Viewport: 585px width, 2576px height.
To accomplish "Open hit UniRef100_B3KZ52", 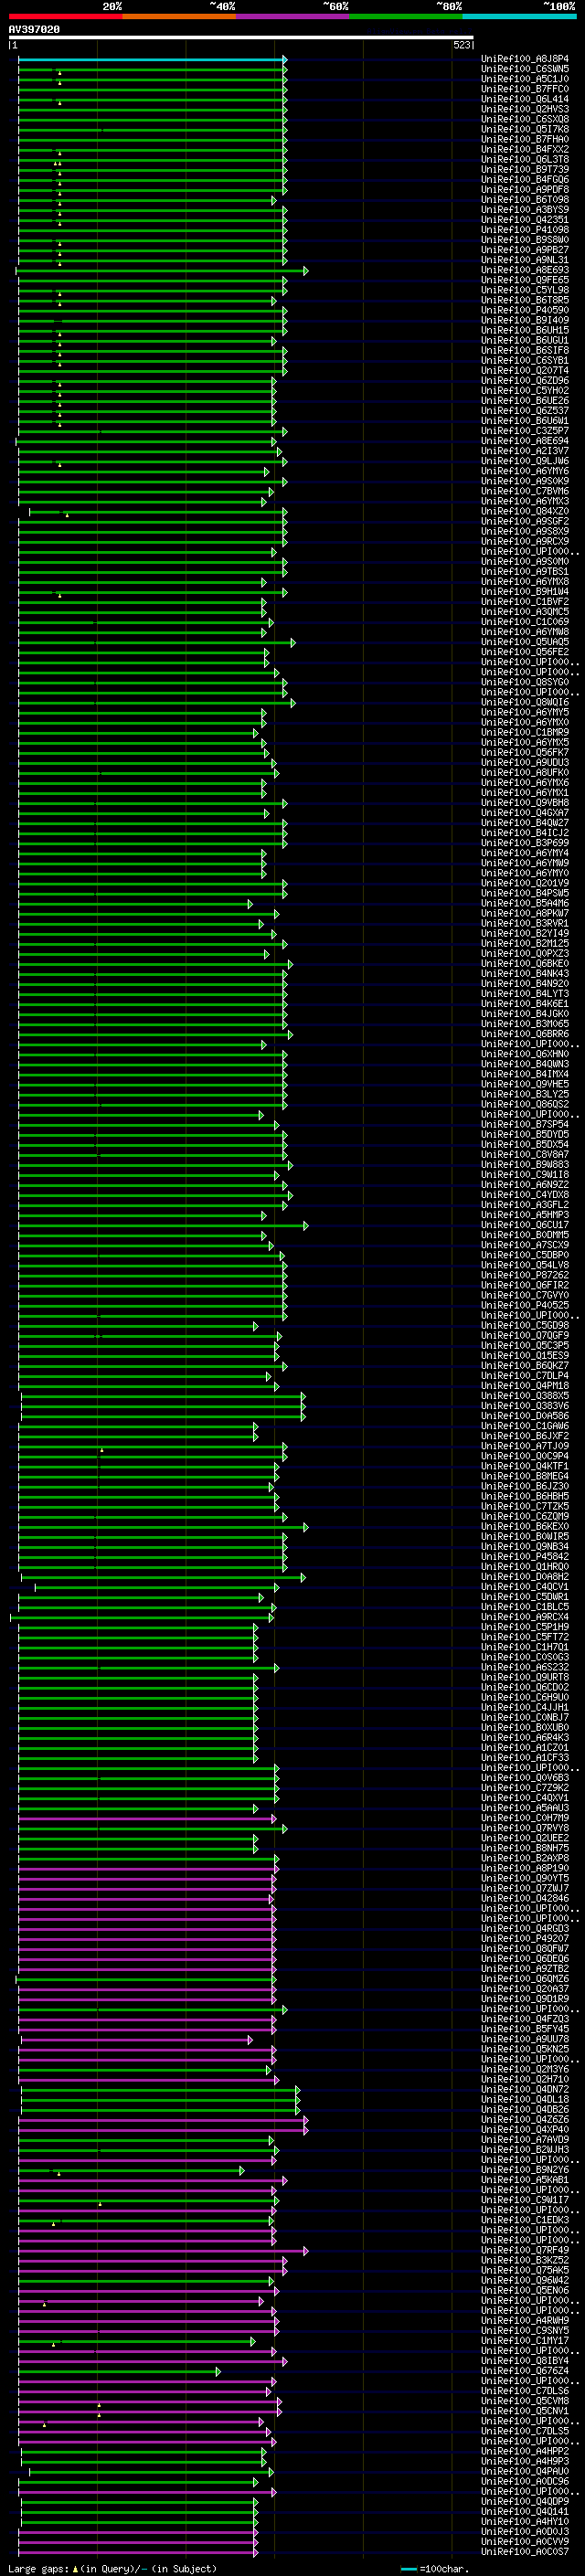I will pos(525,2260).
